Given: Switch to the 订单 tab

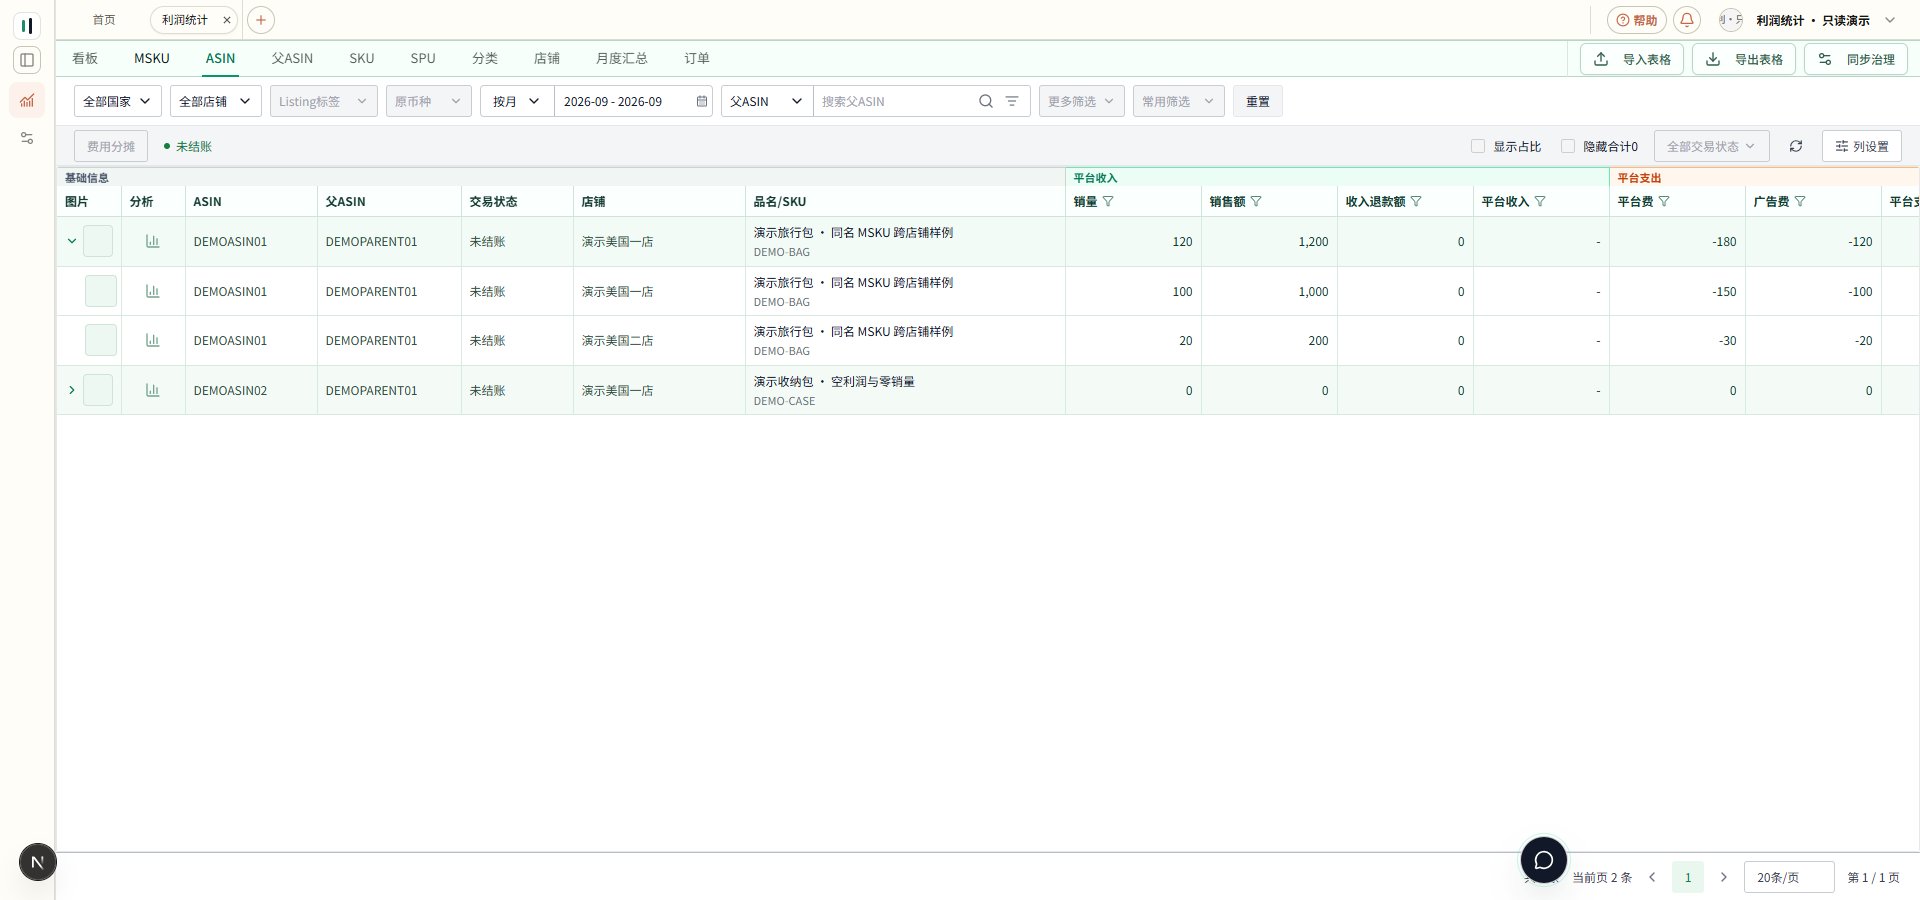Looking at the screenshot, I should tap(697, 58).
